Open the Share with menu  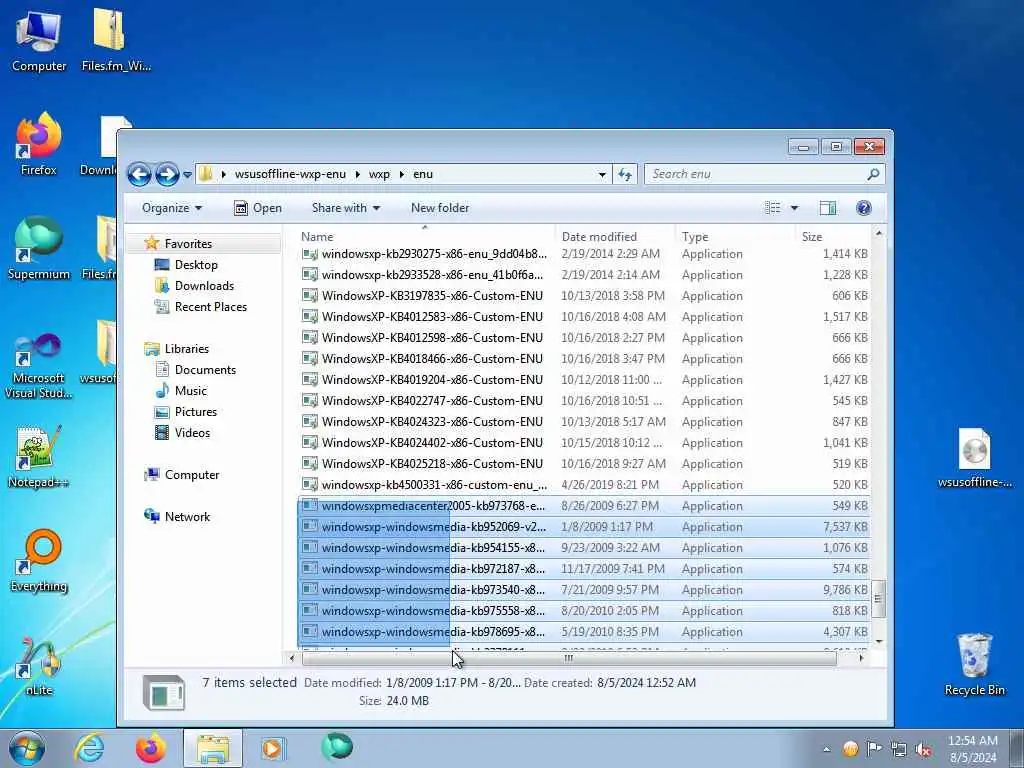point(345,208)
